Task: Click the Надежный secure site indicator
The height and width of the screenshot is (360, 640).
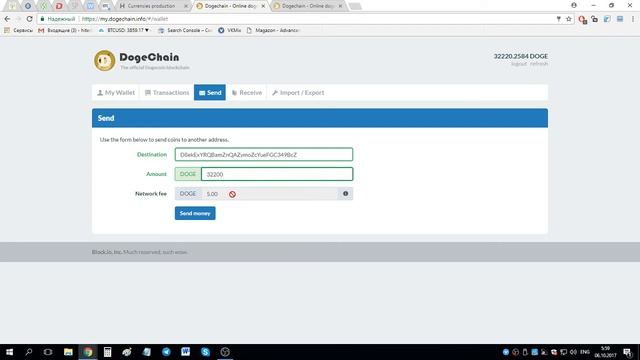Action: coord(58,19)
